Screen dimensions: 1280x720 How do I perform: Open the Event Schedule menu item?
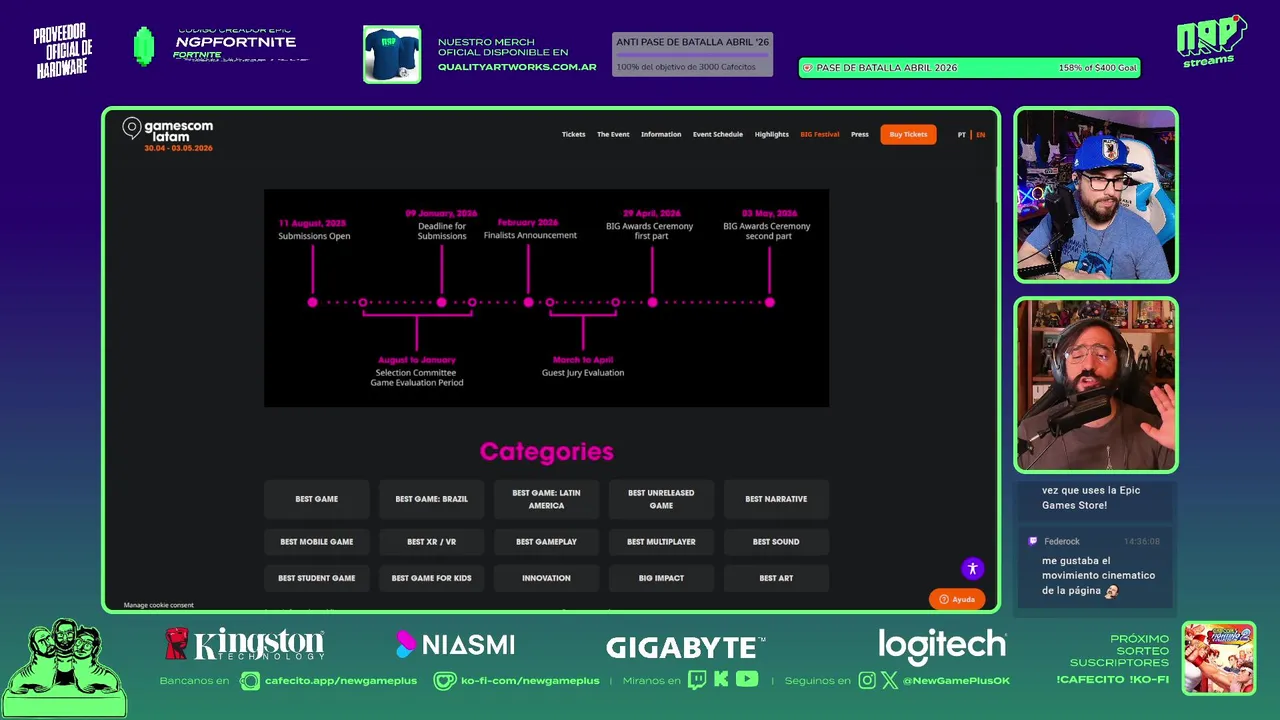click(x=718, y=134)
